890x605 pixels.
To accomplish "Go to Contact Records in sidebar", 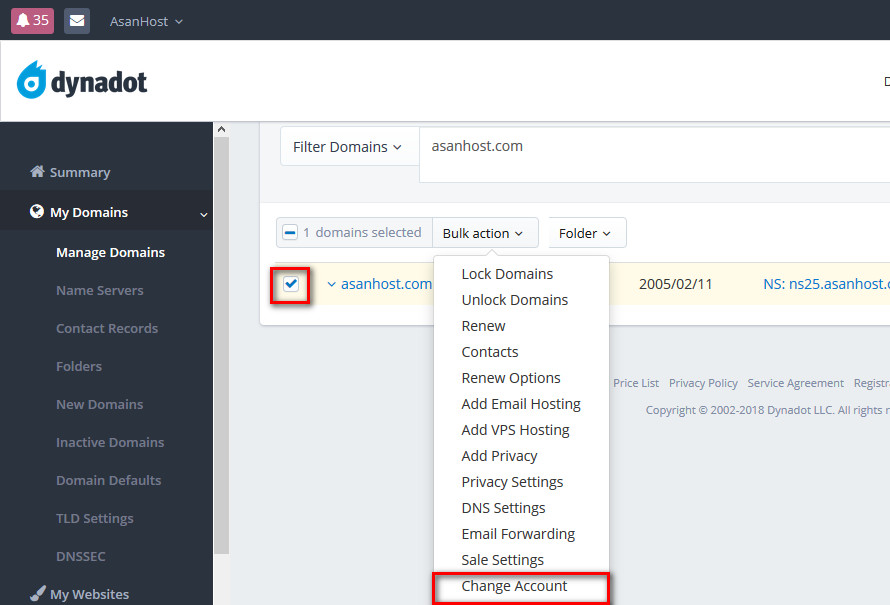I will [107, 328].
